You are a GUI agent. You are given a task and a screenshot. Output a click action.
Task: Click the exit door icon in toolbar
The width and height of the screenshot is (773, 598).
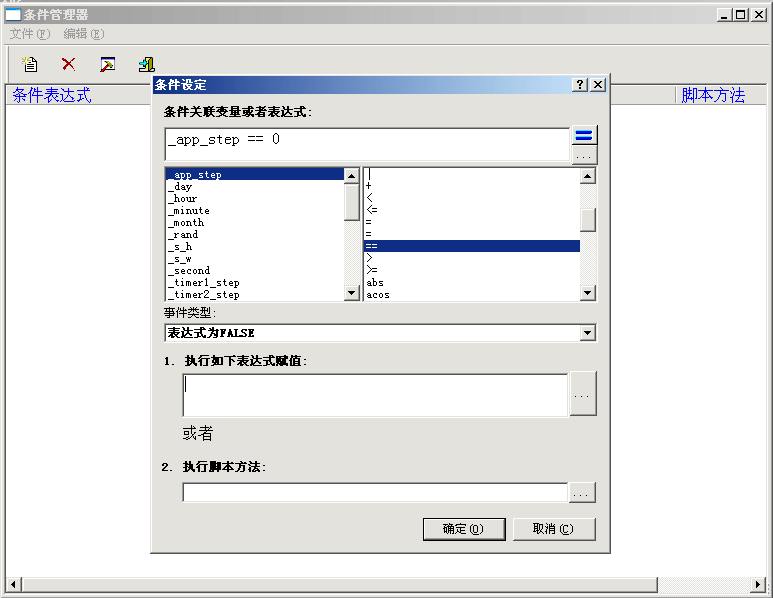pyautogui.click(x=146, y=64)
